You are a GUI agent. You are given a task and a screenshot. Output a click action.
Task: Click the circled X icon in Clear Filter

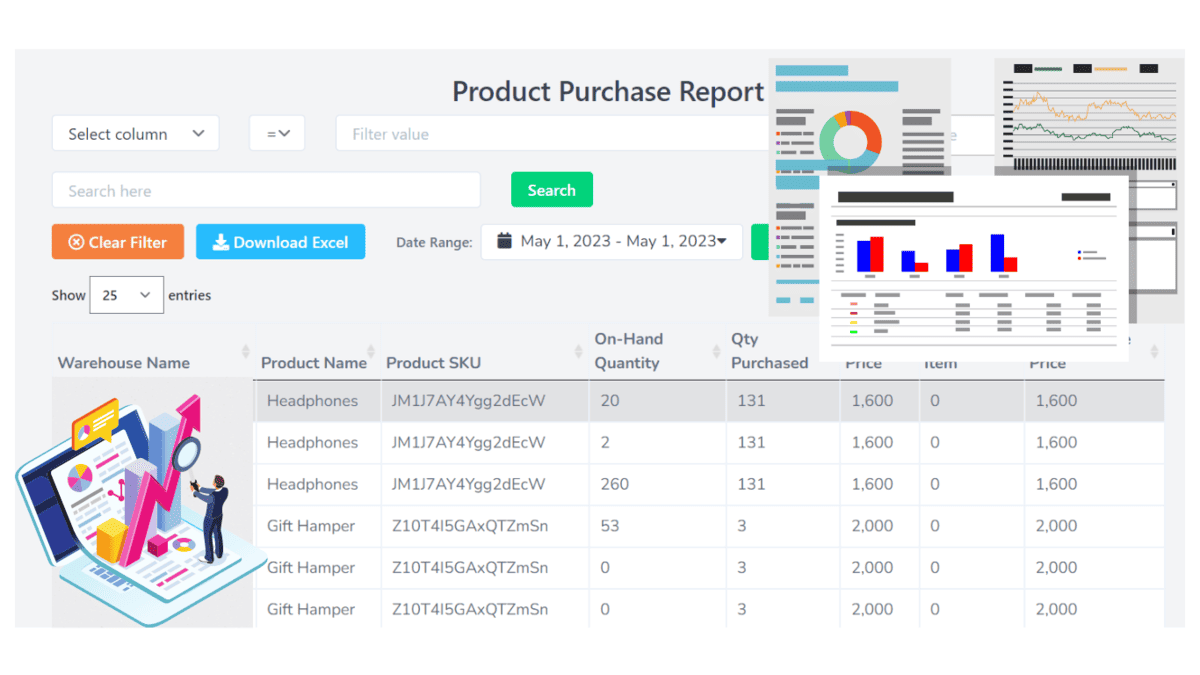[75, 241]
